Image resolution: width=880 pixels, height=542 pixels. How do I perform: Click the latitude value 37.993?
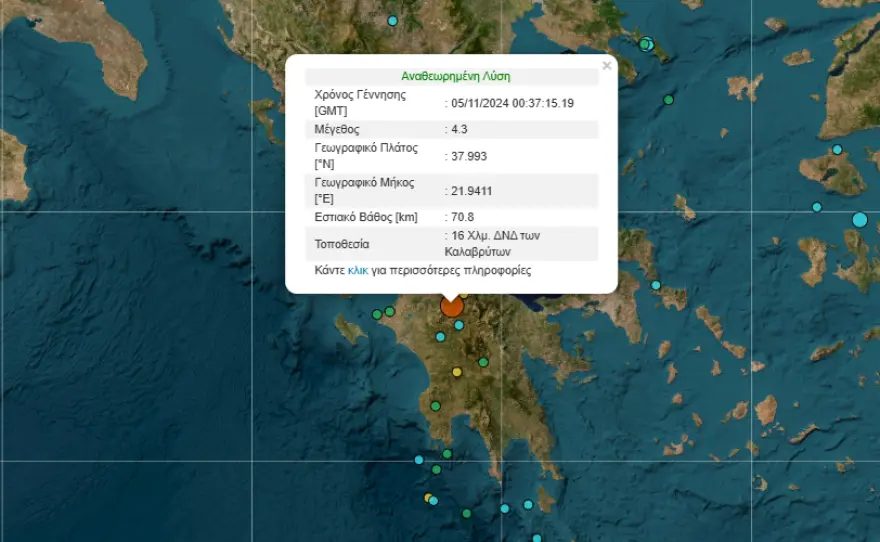point(468,156)
